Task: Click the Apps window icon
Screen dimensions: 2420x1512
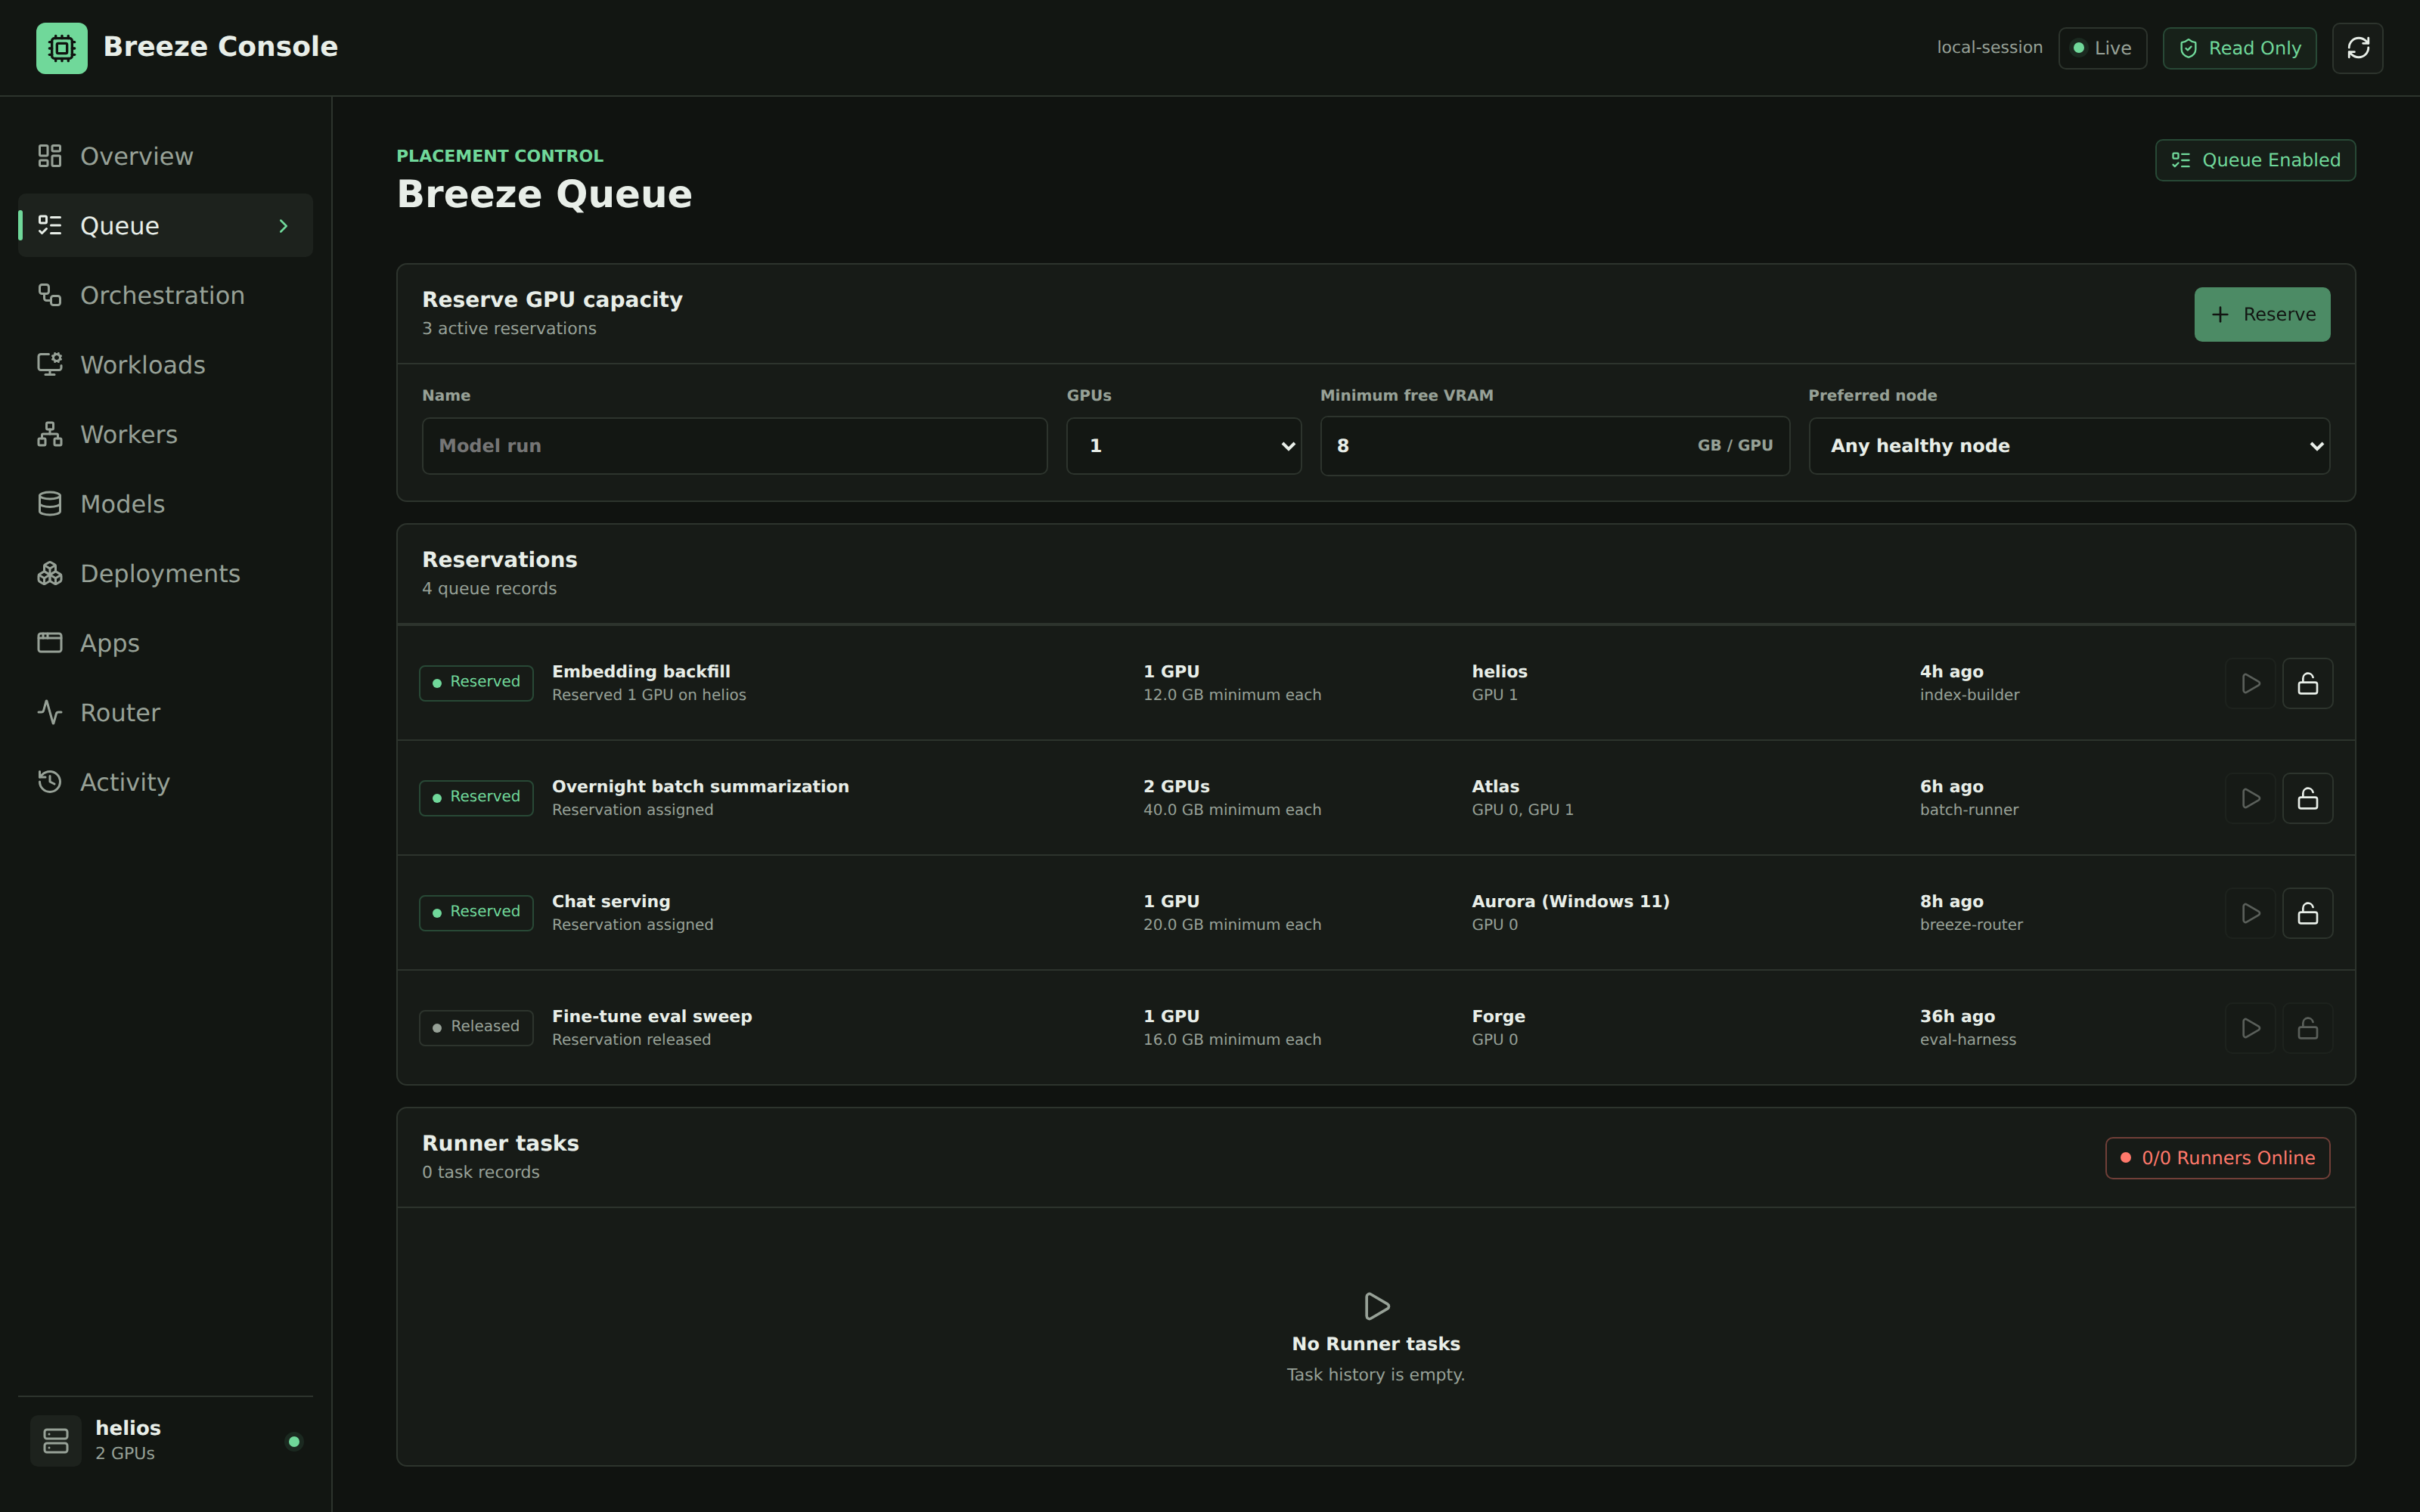Action: click(x=50, y=643)
